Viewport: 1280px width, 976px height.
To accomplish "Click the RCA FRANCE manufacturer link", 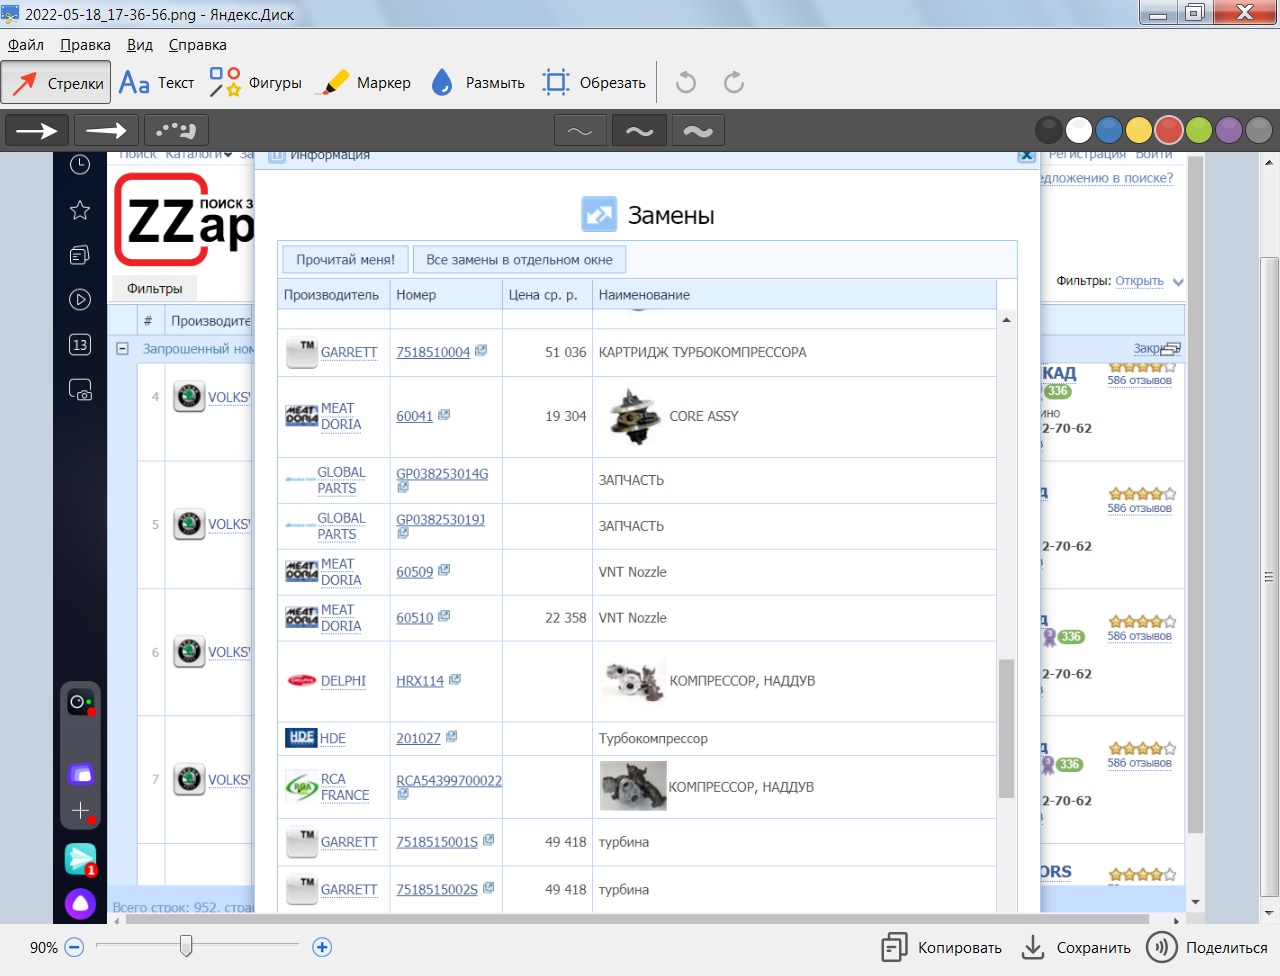I will coord(345,787).
